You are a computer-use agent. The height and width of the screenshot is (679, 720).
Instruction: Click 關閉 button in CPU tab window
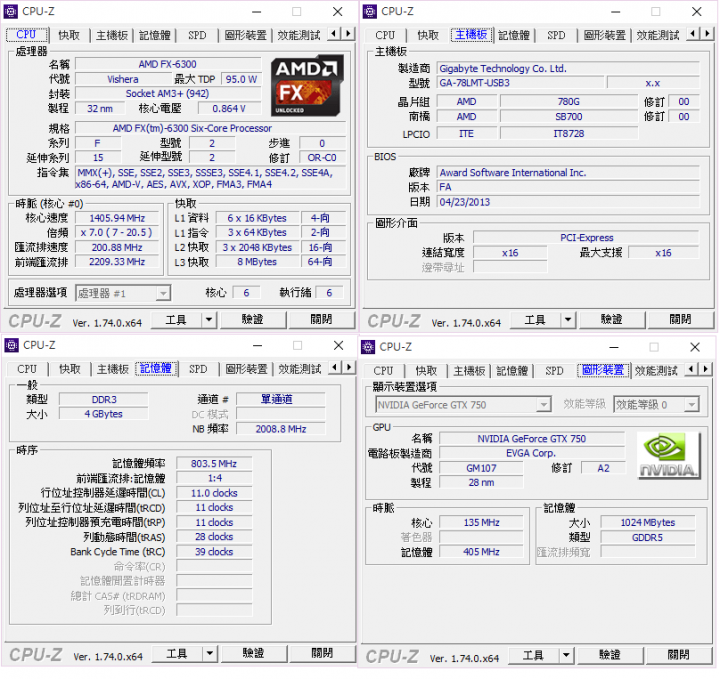pos(321,319)
